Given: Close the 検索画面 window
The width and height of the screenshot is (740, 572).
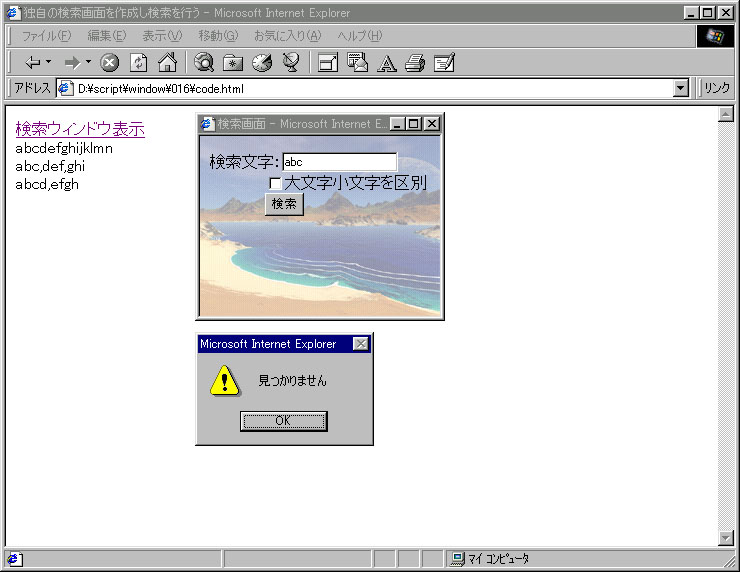Looking at the screenshot, I should point(431,124).
